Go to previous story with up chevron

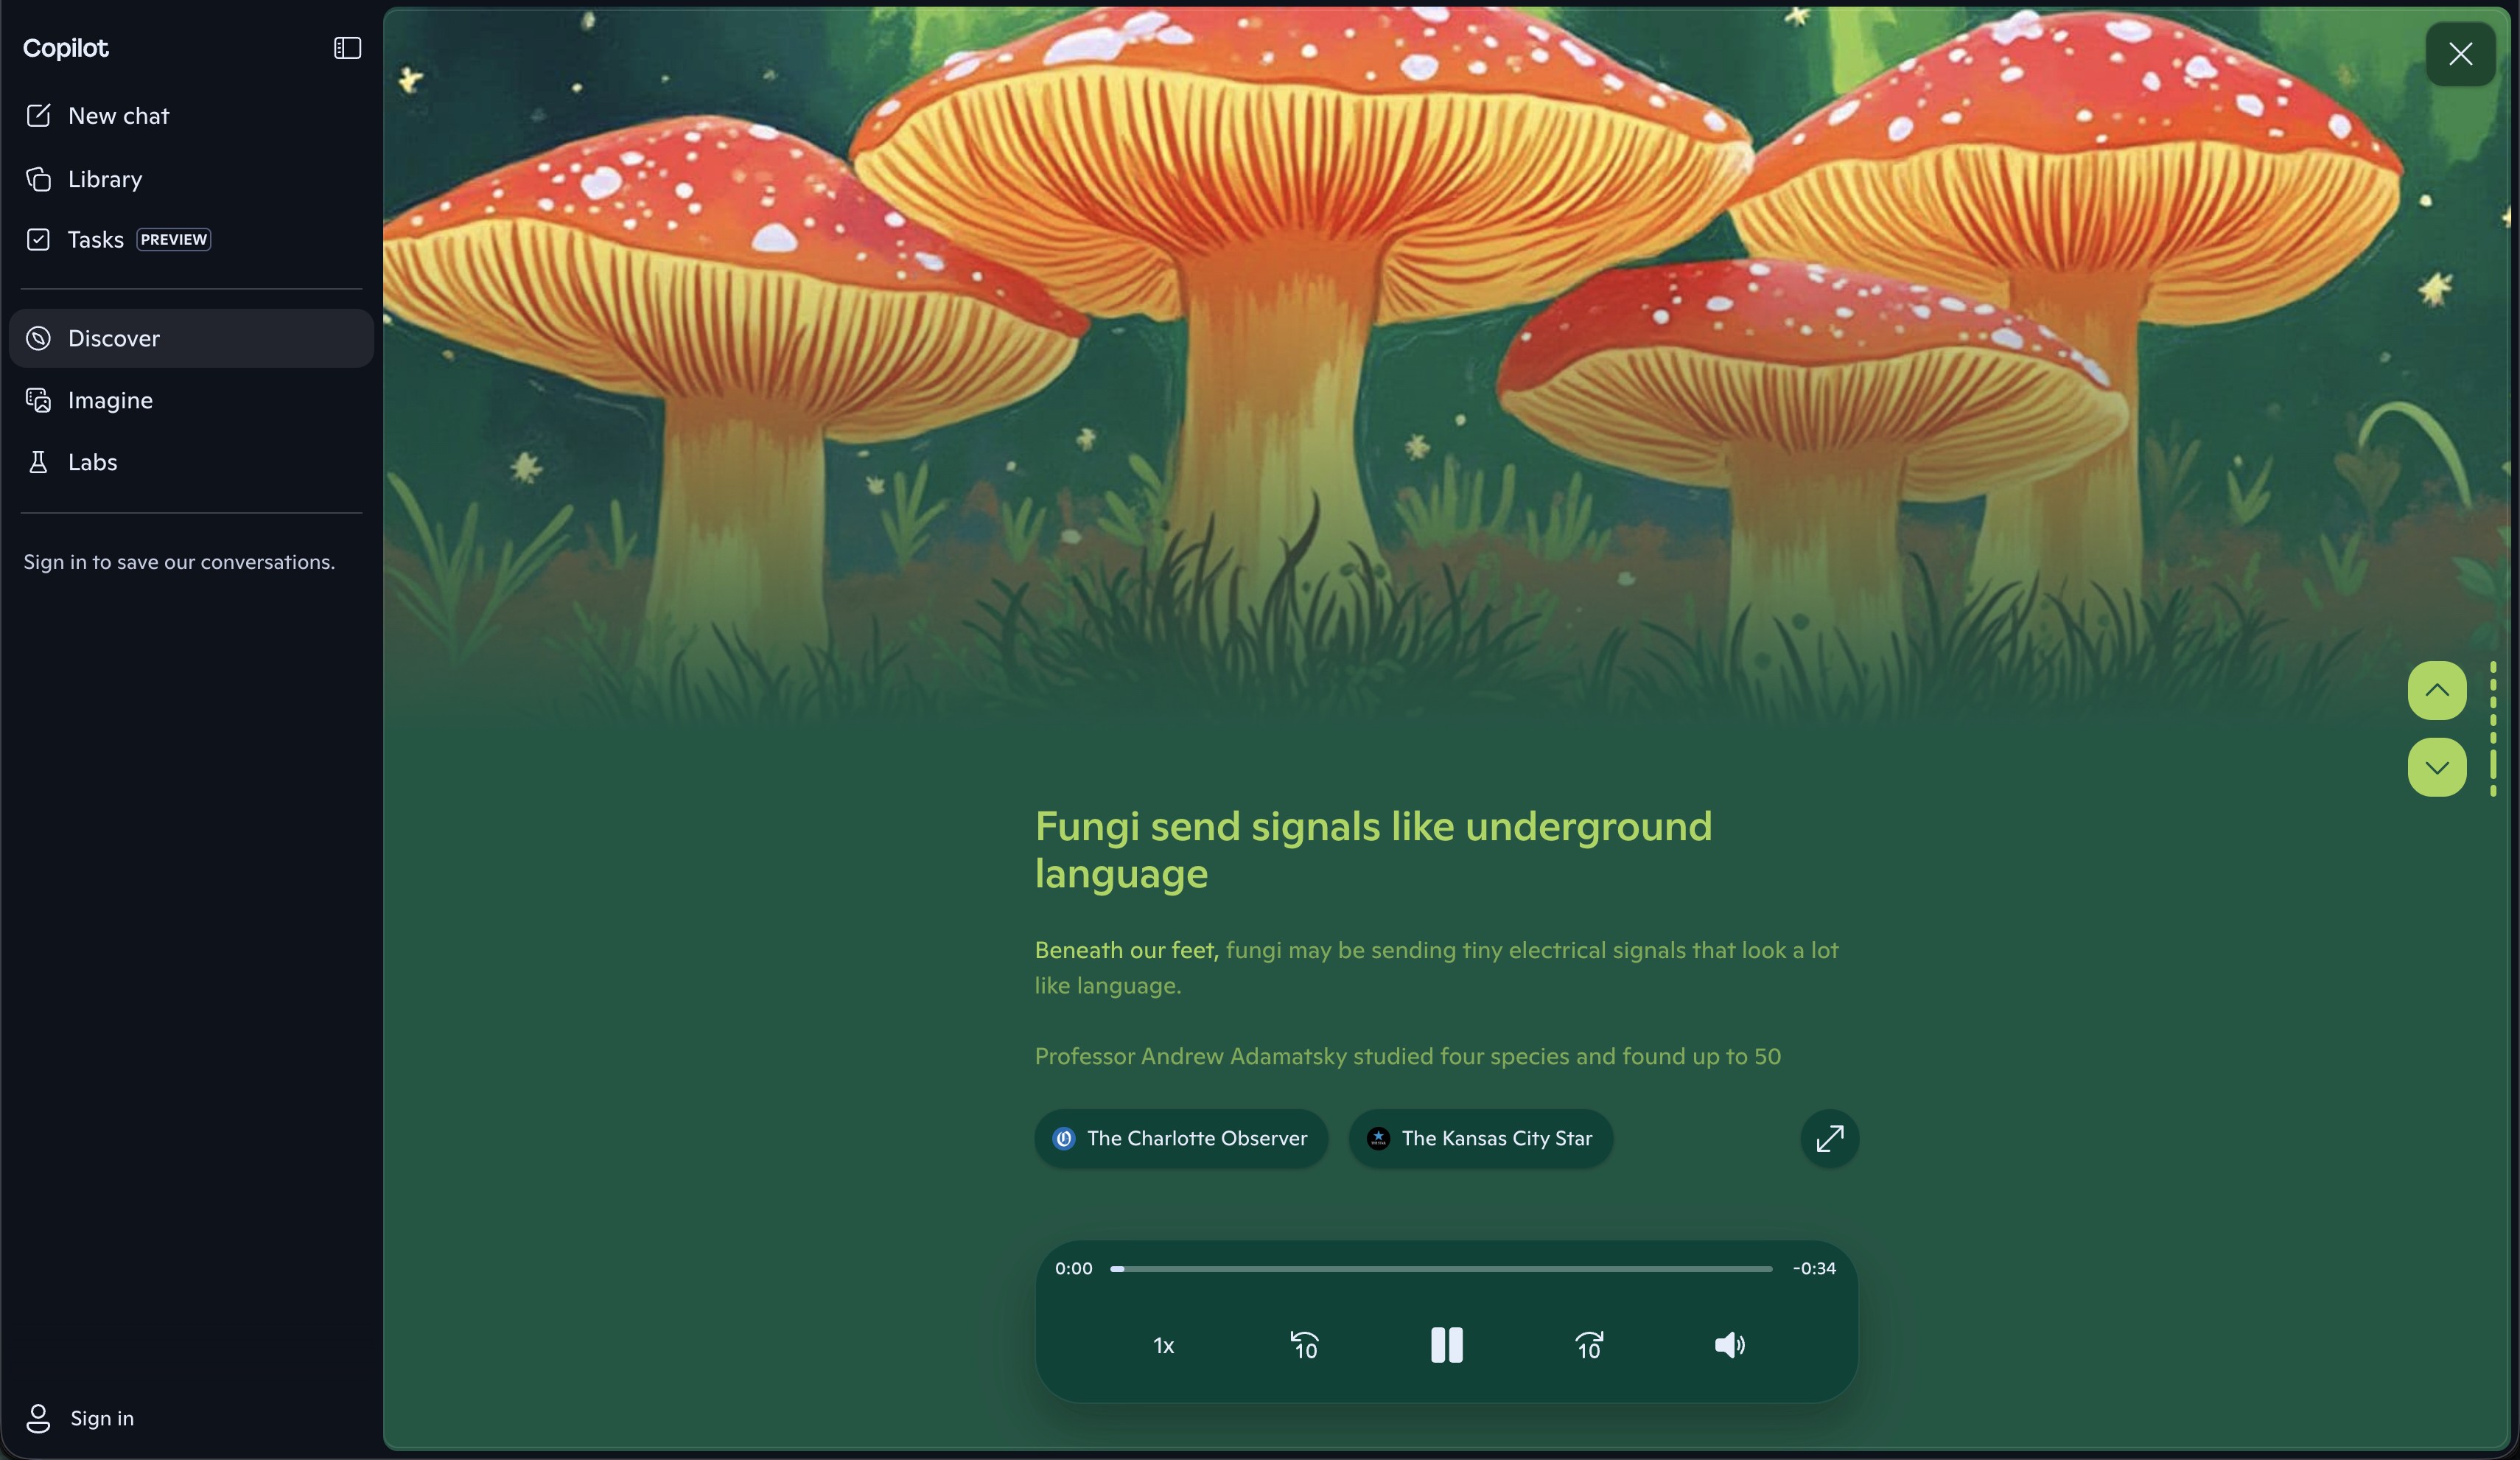point(2436,690)
